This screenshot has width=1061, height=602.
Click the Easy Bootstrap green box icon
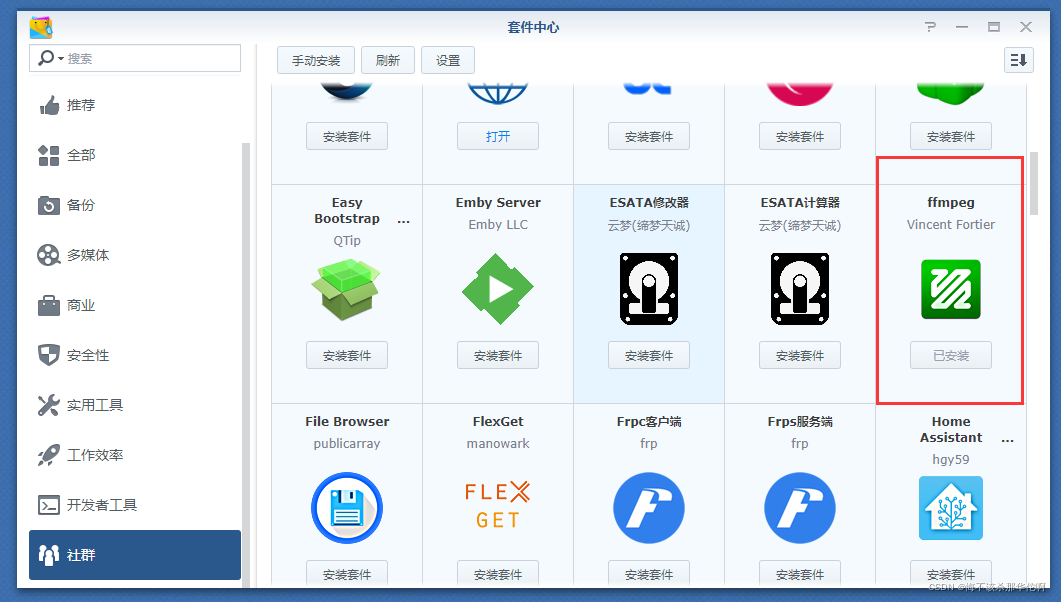pos(346,290)
